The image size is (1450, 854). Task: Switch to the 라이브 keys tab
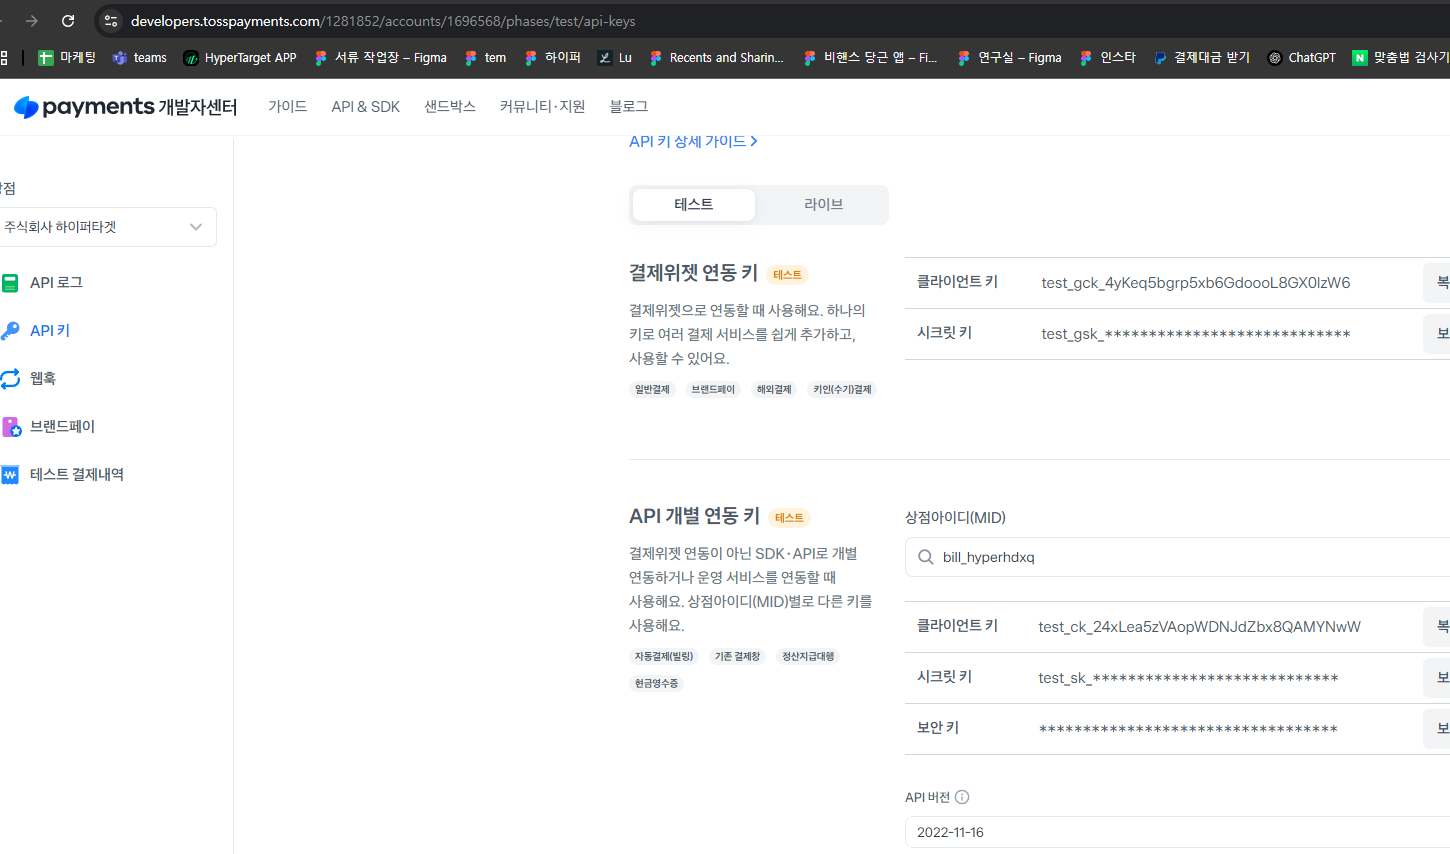(x=824, y=204)
